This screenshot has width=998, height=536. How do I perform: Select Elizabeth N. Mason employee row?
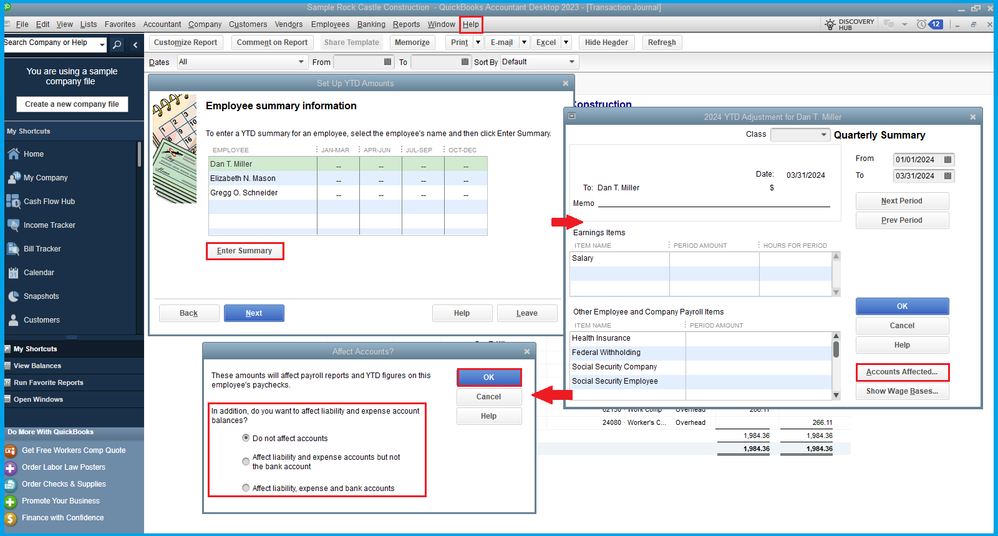pyautogui.click(x=348, y=178)
